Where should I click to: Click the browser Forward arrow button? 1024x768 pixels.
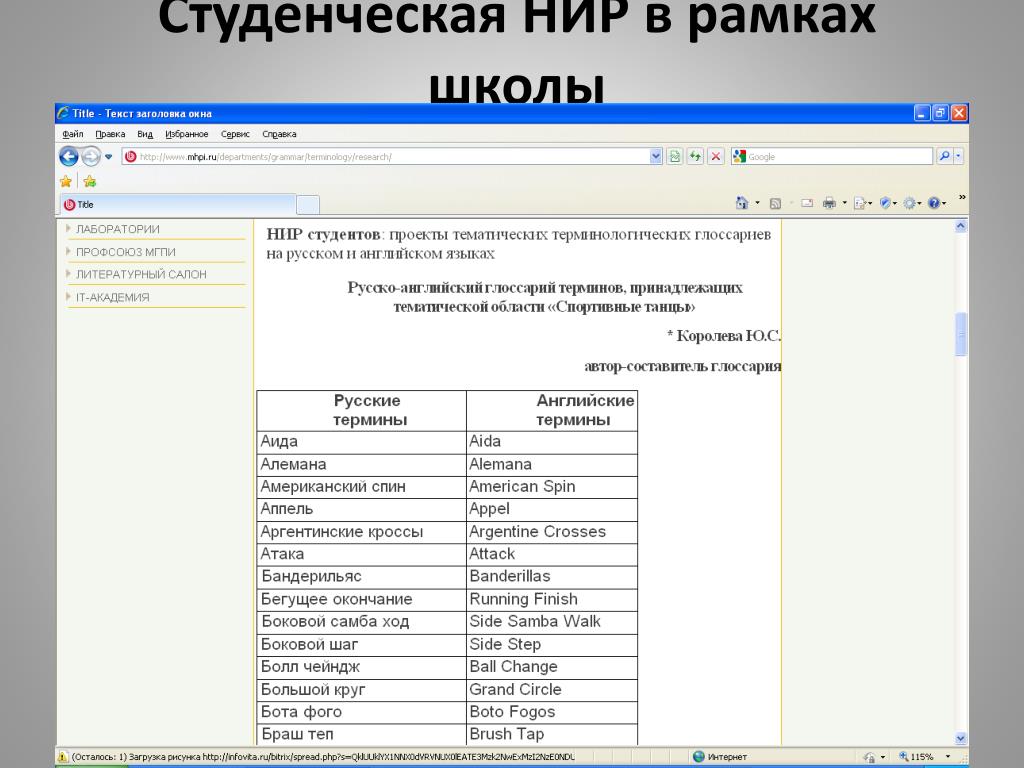91,156
